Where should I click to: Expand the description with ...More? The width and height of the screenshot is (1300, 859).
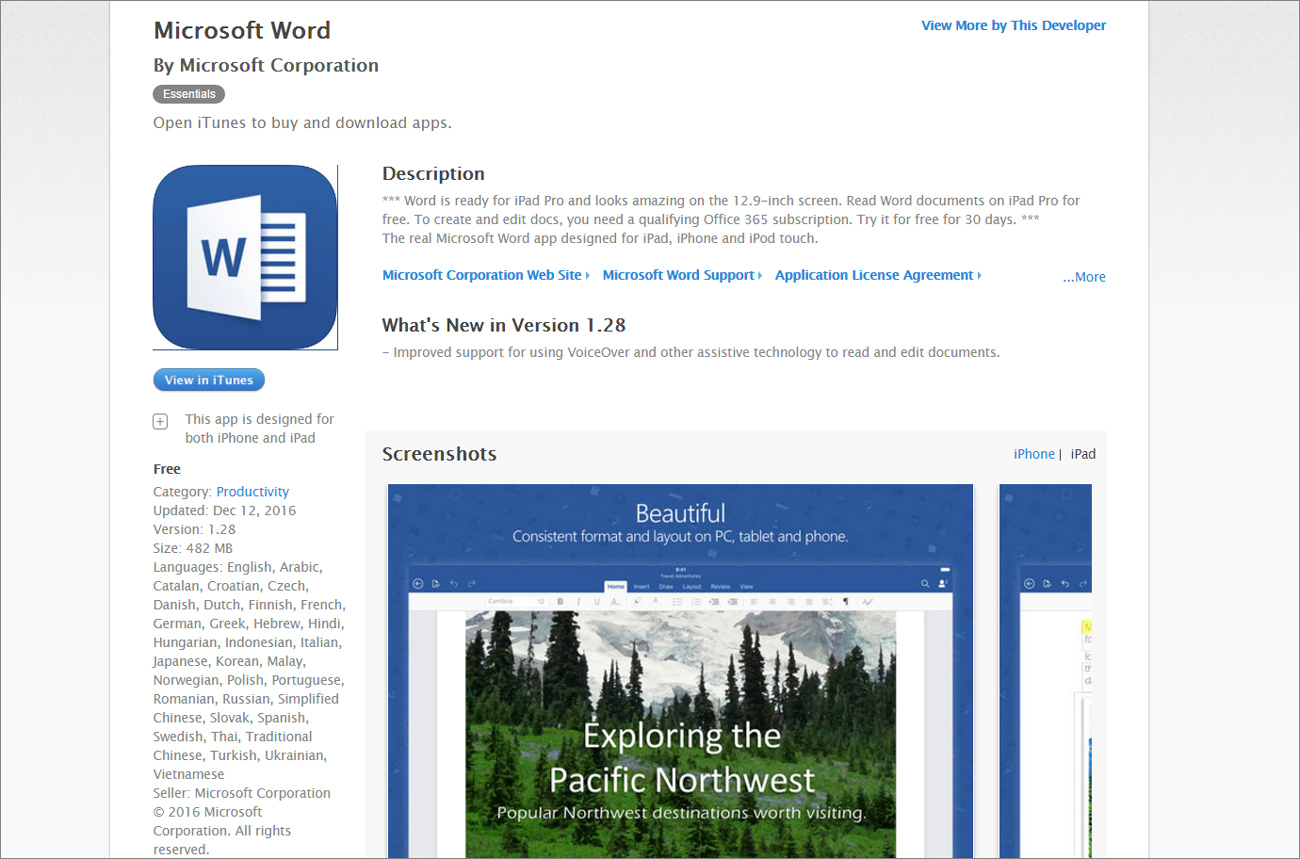[1084, 277]
